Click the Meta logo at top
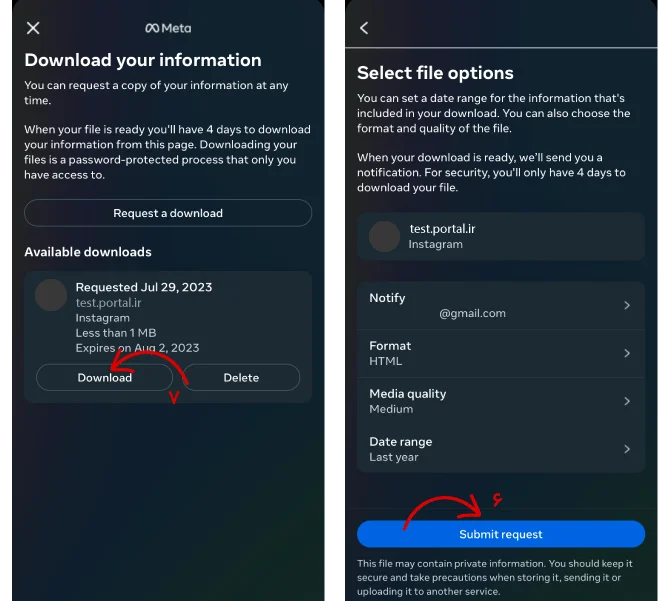This screenshot has width=671, height=601. tap(168, 28)
